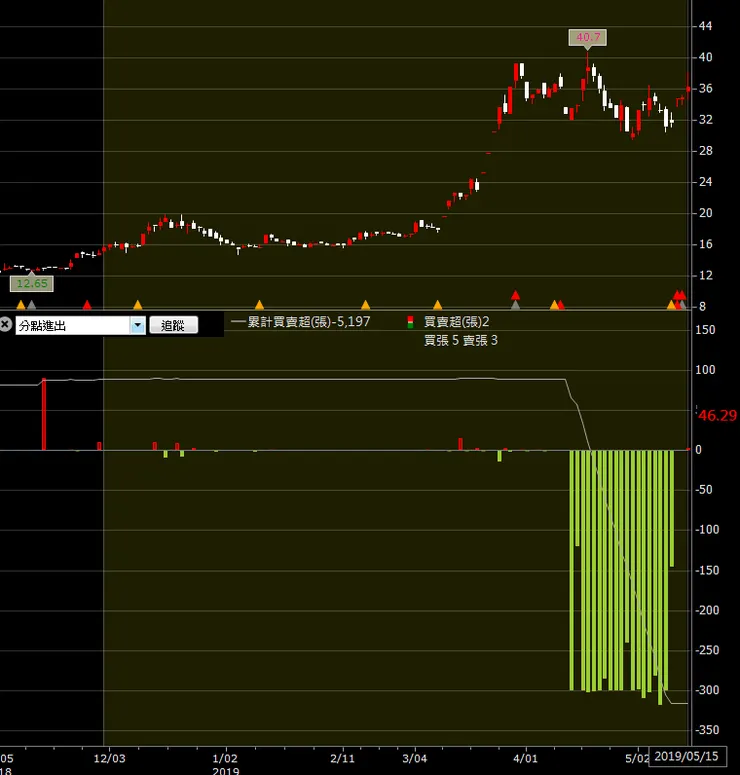The image size is (740, 775).
Task: Click the 44 price axis label
Action: click(x=705, y=26)
